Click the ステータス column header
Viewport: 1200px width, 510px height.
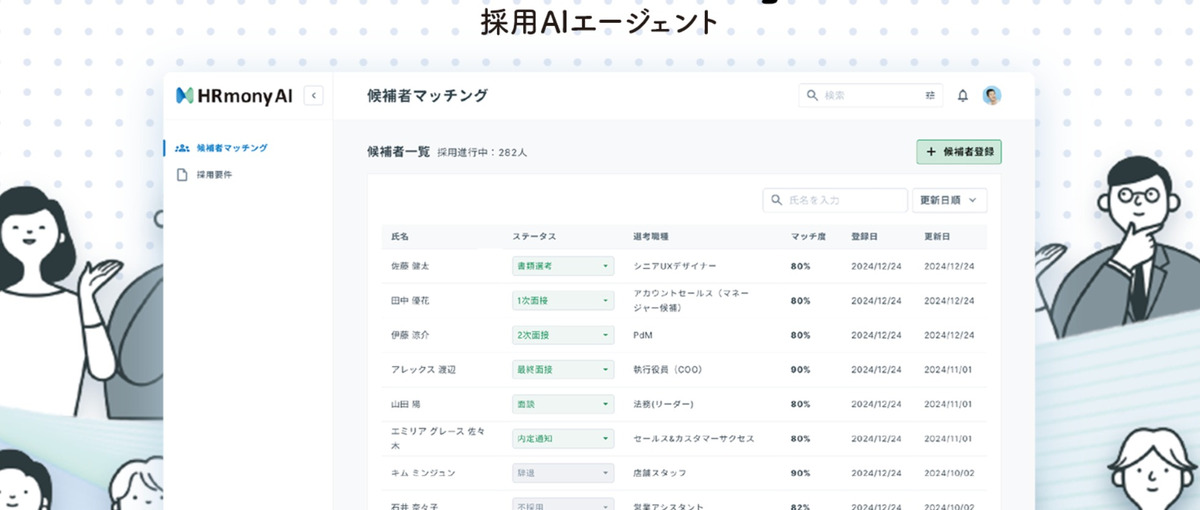[534, 237]
